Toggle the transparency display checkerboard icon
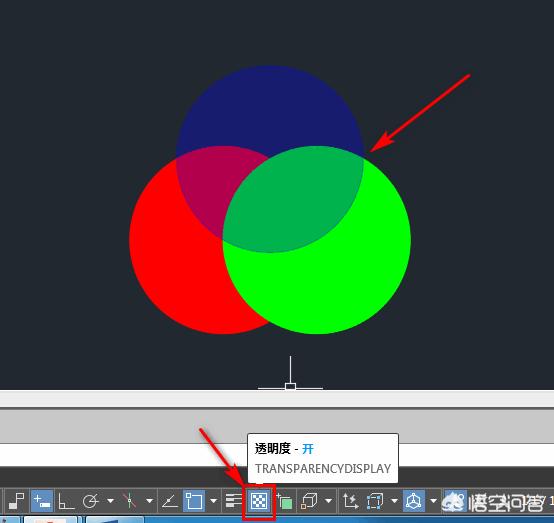554x523 pixels. (x=258, y=501)
